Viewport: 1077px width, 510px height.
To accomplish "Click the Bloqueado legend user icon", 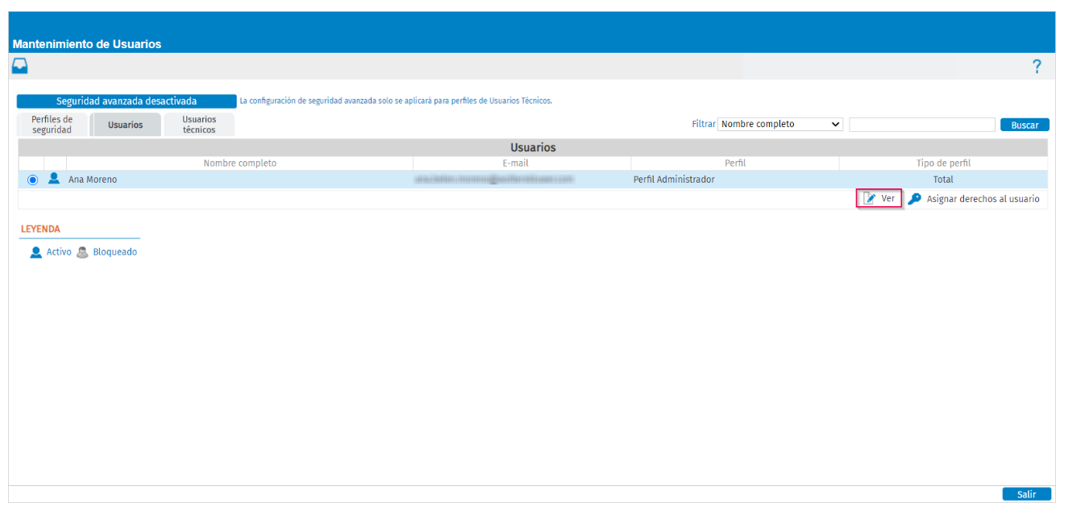I will tap(82, 253).
